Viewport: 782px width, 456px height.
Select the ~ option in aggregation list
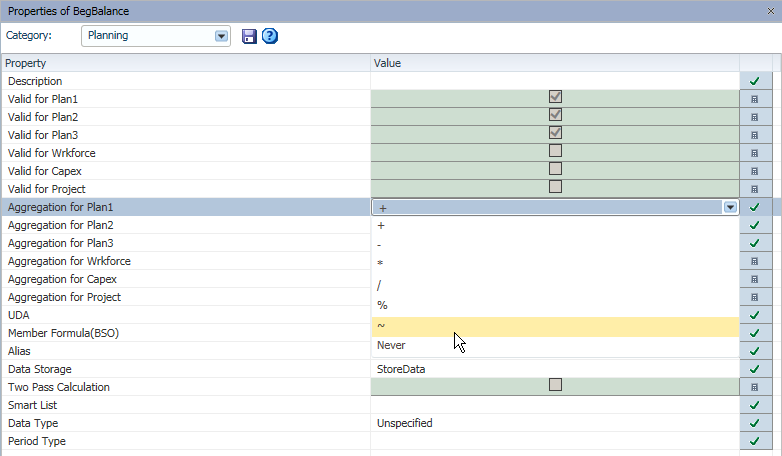[x=555, y=327]
